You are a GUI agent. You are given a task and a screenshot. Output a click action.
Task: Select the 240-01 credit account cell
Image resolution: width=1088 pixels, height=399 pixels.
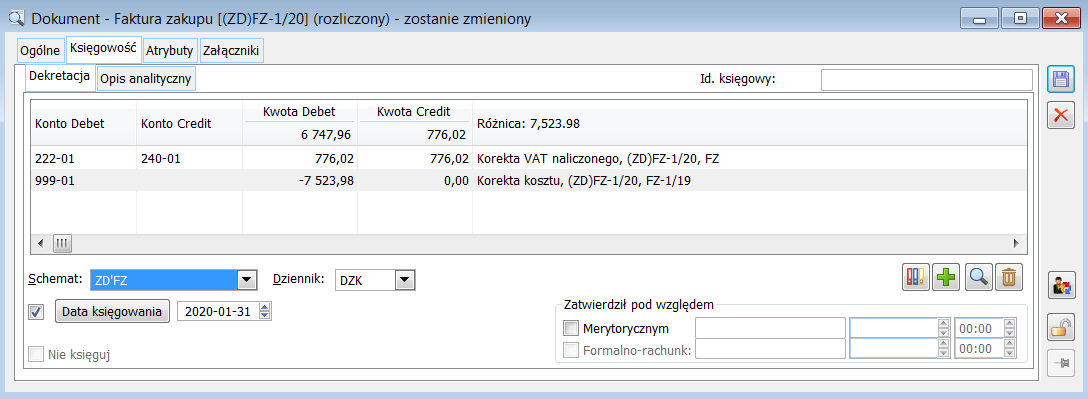click(x=189, y=158)
